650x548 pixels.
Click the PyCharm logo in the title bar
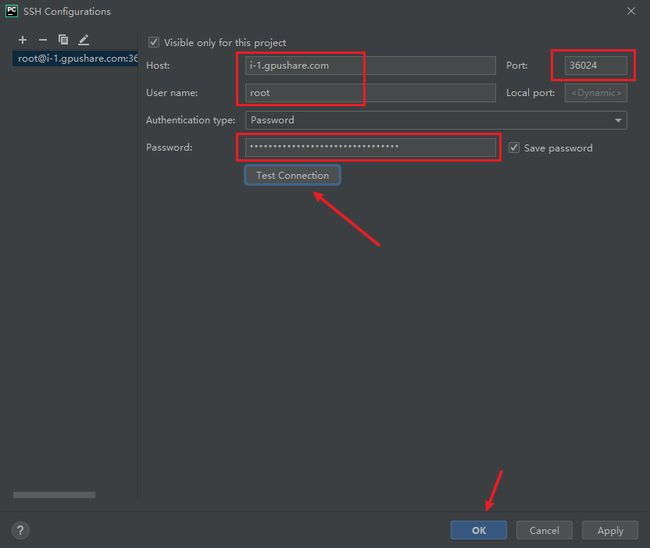click(12, 11)
